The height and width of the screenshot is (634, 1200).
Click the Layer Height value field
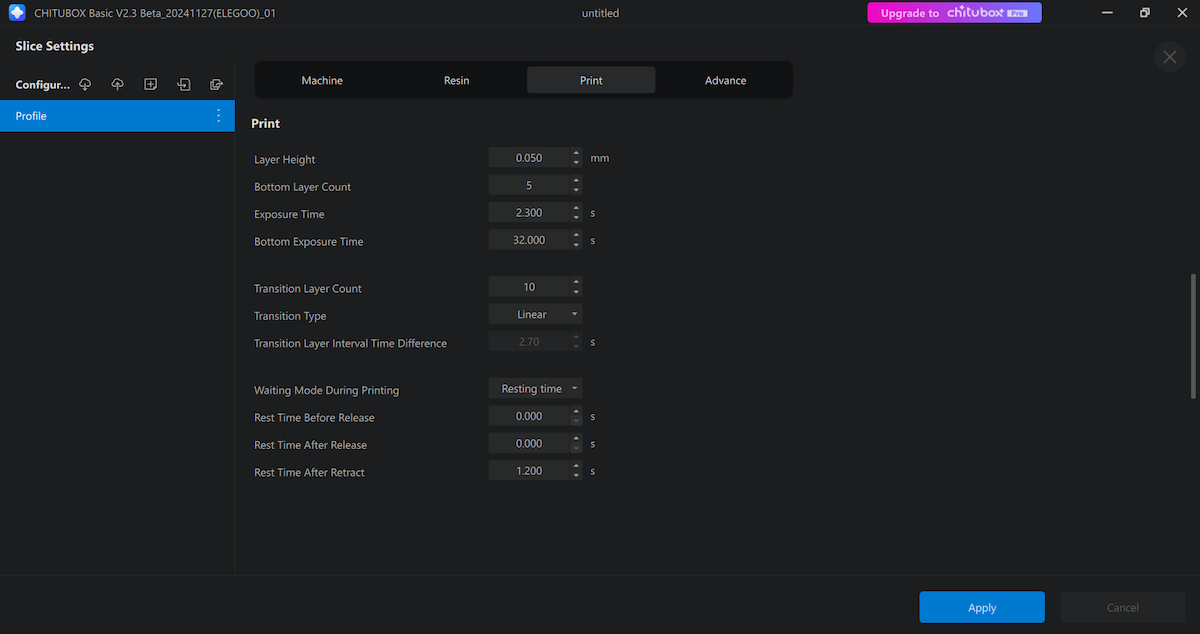pyautogui.click(x=529, y=158)
